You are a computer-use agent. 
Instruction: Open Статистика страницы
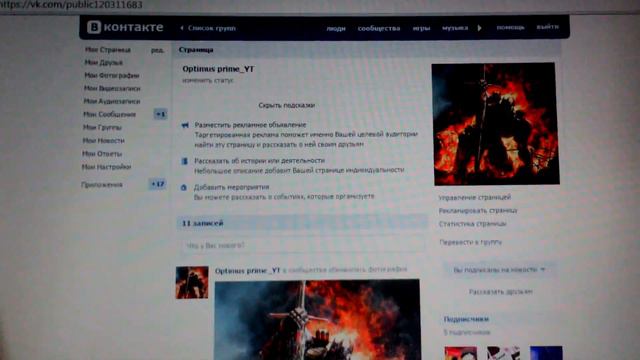pos(473,224)
